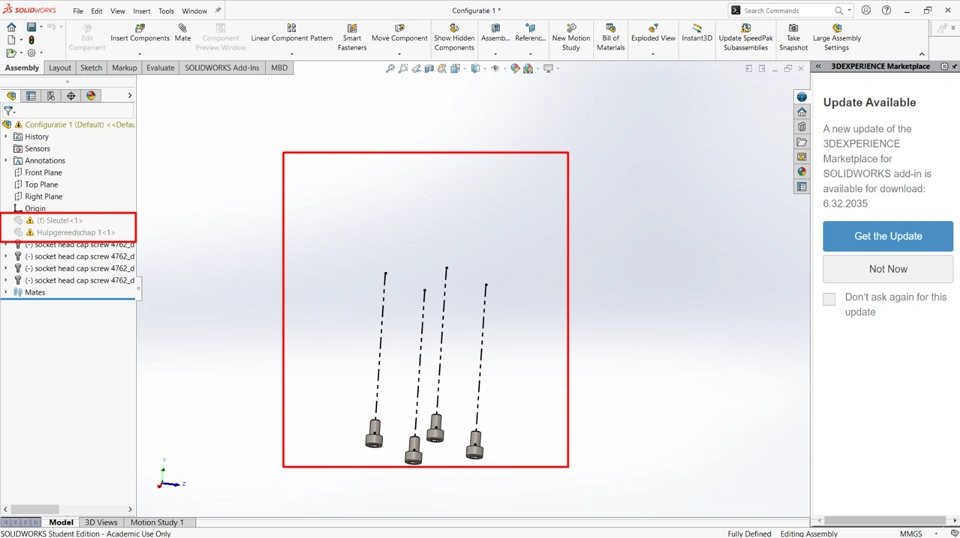Toggle Large Assembly Settings
Viewport: 960px width, 538px height.
[x=836, y=37]
